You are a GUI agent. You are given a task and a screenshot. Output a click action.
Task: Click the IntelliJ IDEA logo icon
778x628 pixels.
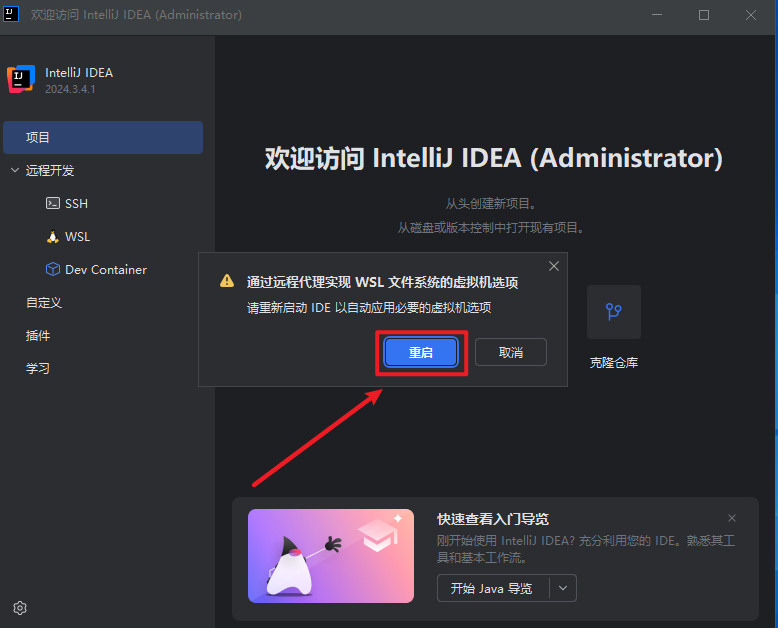[21, 79]
